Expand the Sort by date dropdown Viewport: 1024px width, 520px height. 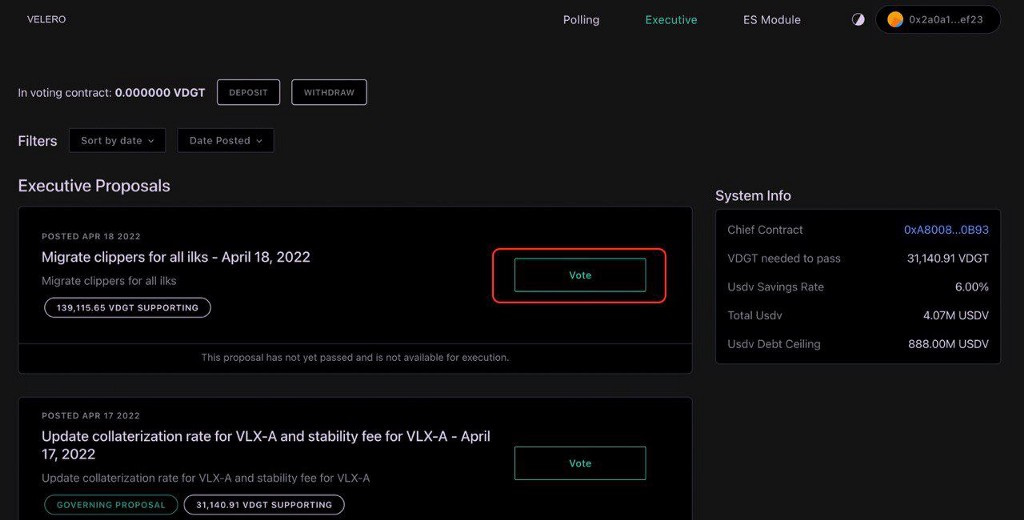point(117,141)
